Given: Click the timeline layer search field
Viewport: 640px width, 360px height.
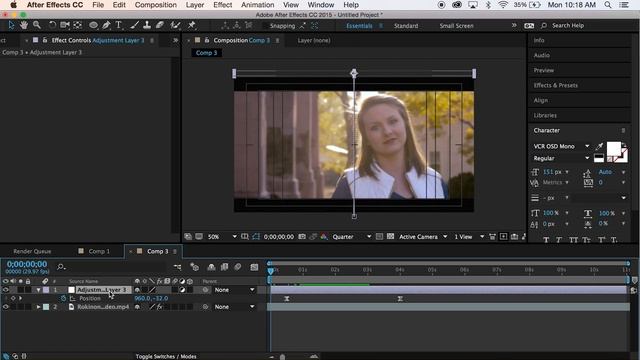Looking at the screenshot, I should pyautogui.click(x=110, y=267).
